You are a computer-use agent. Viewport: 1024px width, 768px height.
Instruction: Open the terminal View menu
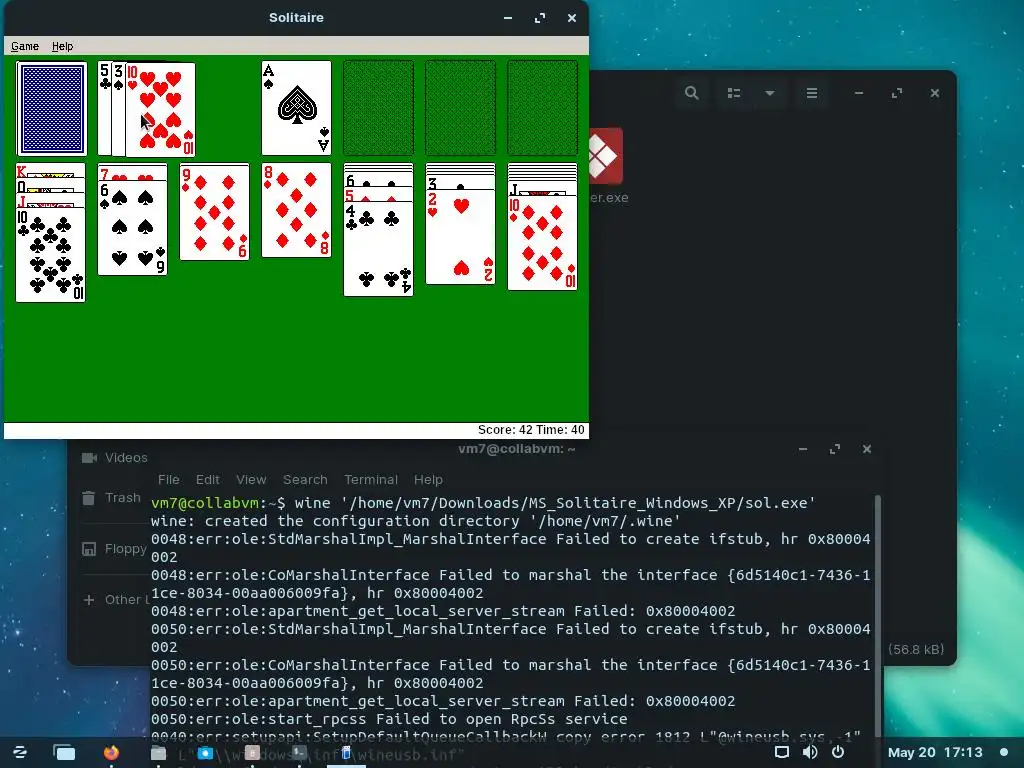click(251, 479)
